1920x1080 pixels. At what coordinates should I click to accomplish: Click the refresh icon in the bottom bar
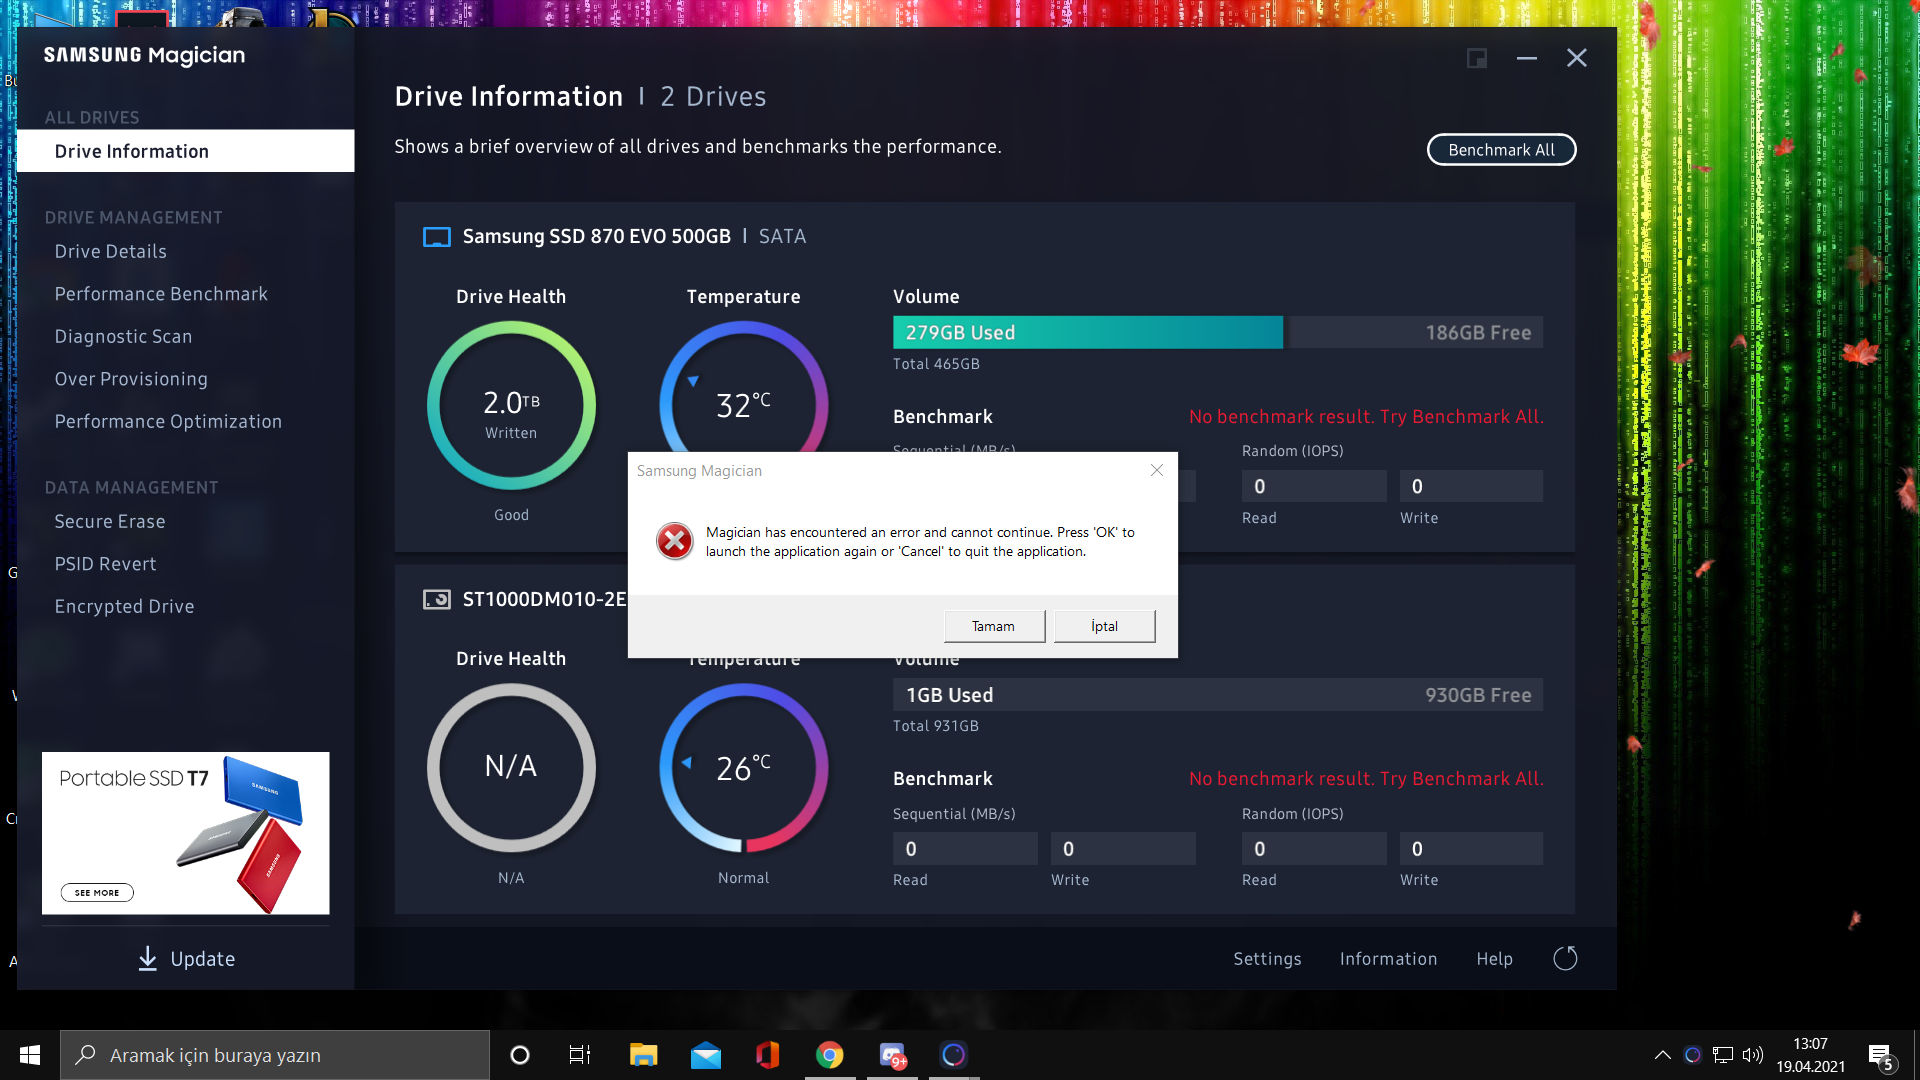coord(1565,959)
